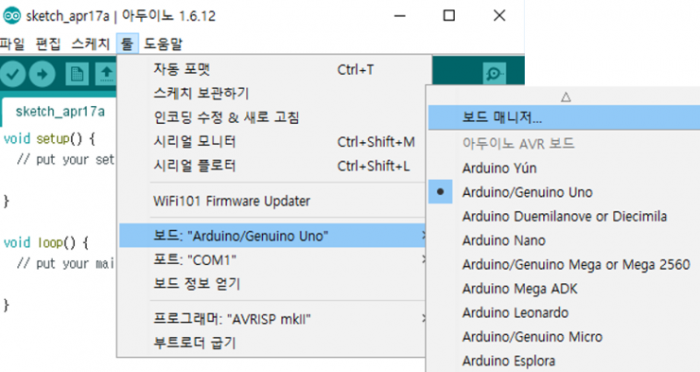Select the Arduino Nano board
This screenshot has width=700, height=372.
pyautogui.click(x=564, y=240)
